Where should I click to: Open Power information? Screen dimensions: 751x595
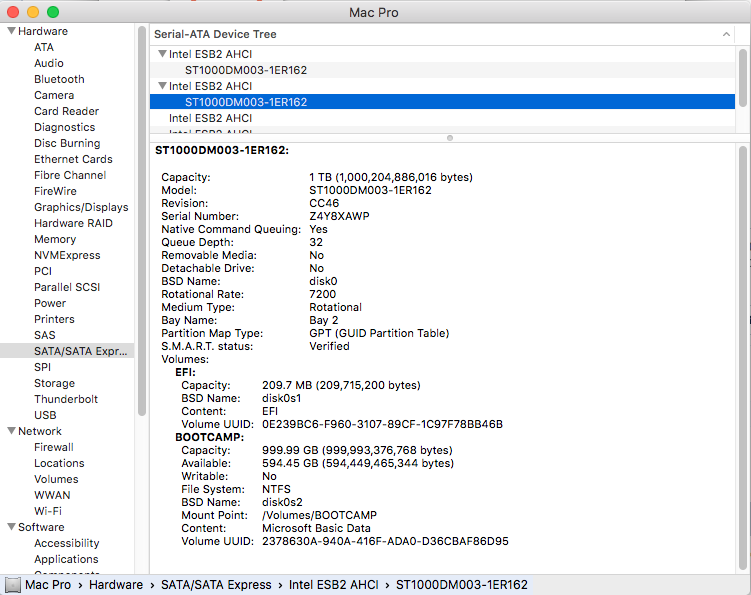(x=50, y=303)
